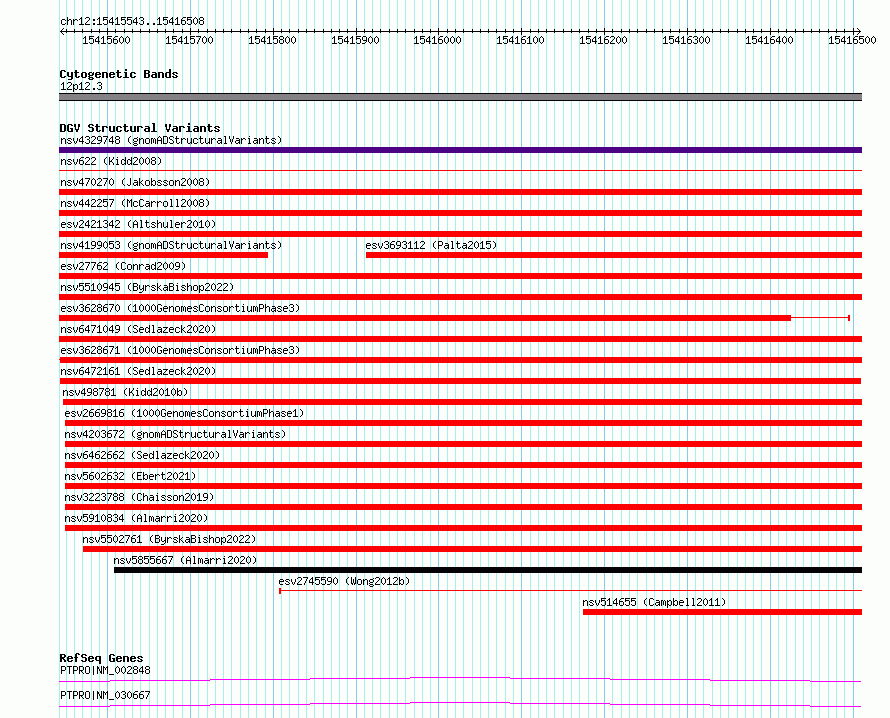Click the ruler's left scroll arrow
The image size is (890, 718).
pyautogui.click(x=62, y=31)
